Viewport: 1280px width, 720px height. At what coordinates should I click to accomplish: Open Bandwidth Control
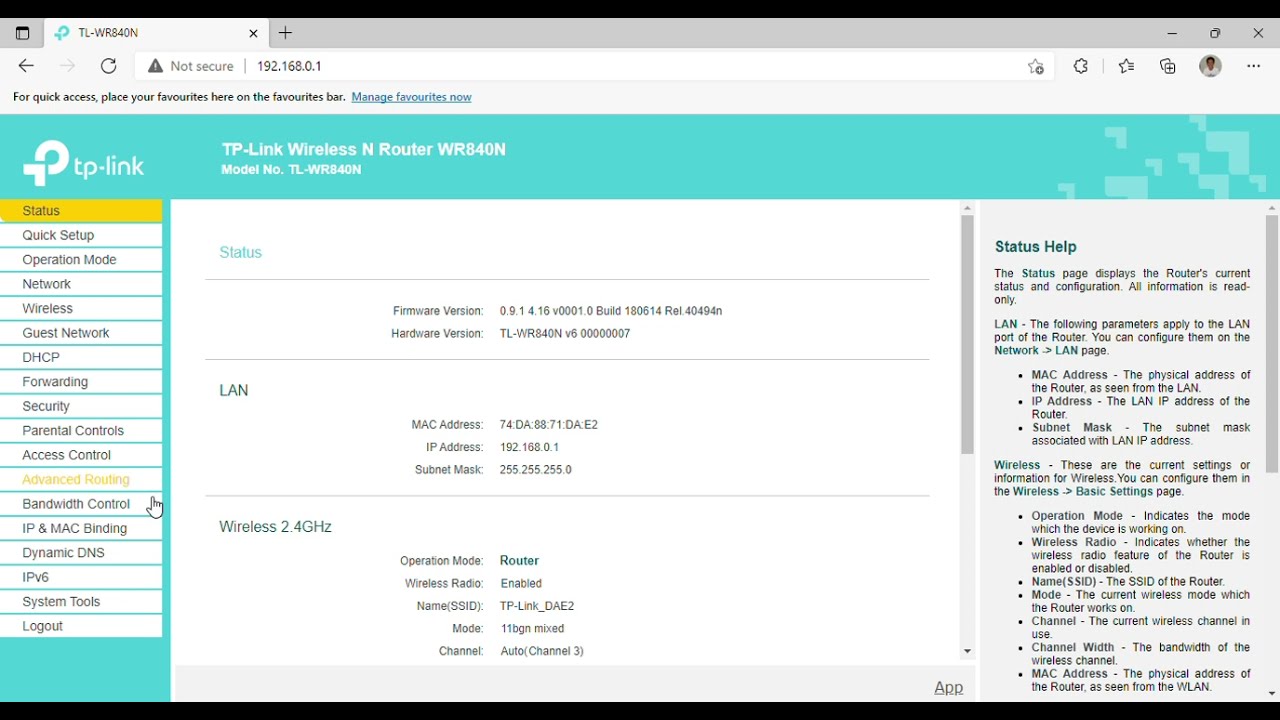point(82,505)
